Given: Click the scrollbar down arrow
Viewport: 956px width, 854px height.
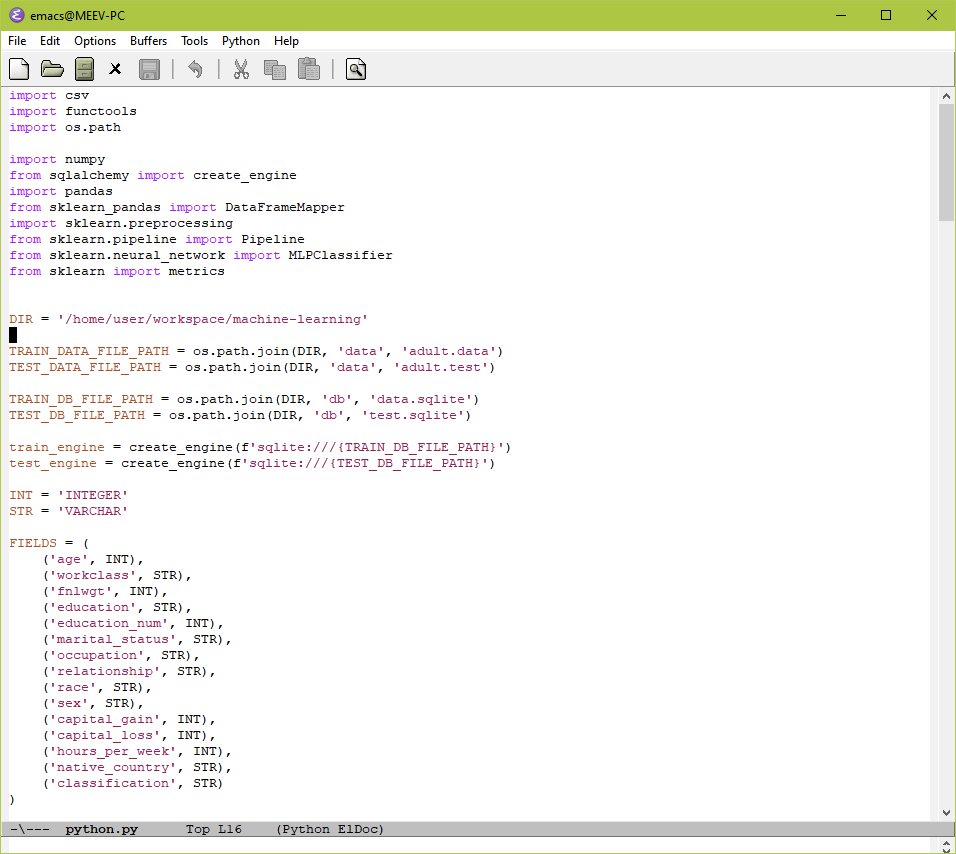Looking at the screenshot, I should pos(946,811).
